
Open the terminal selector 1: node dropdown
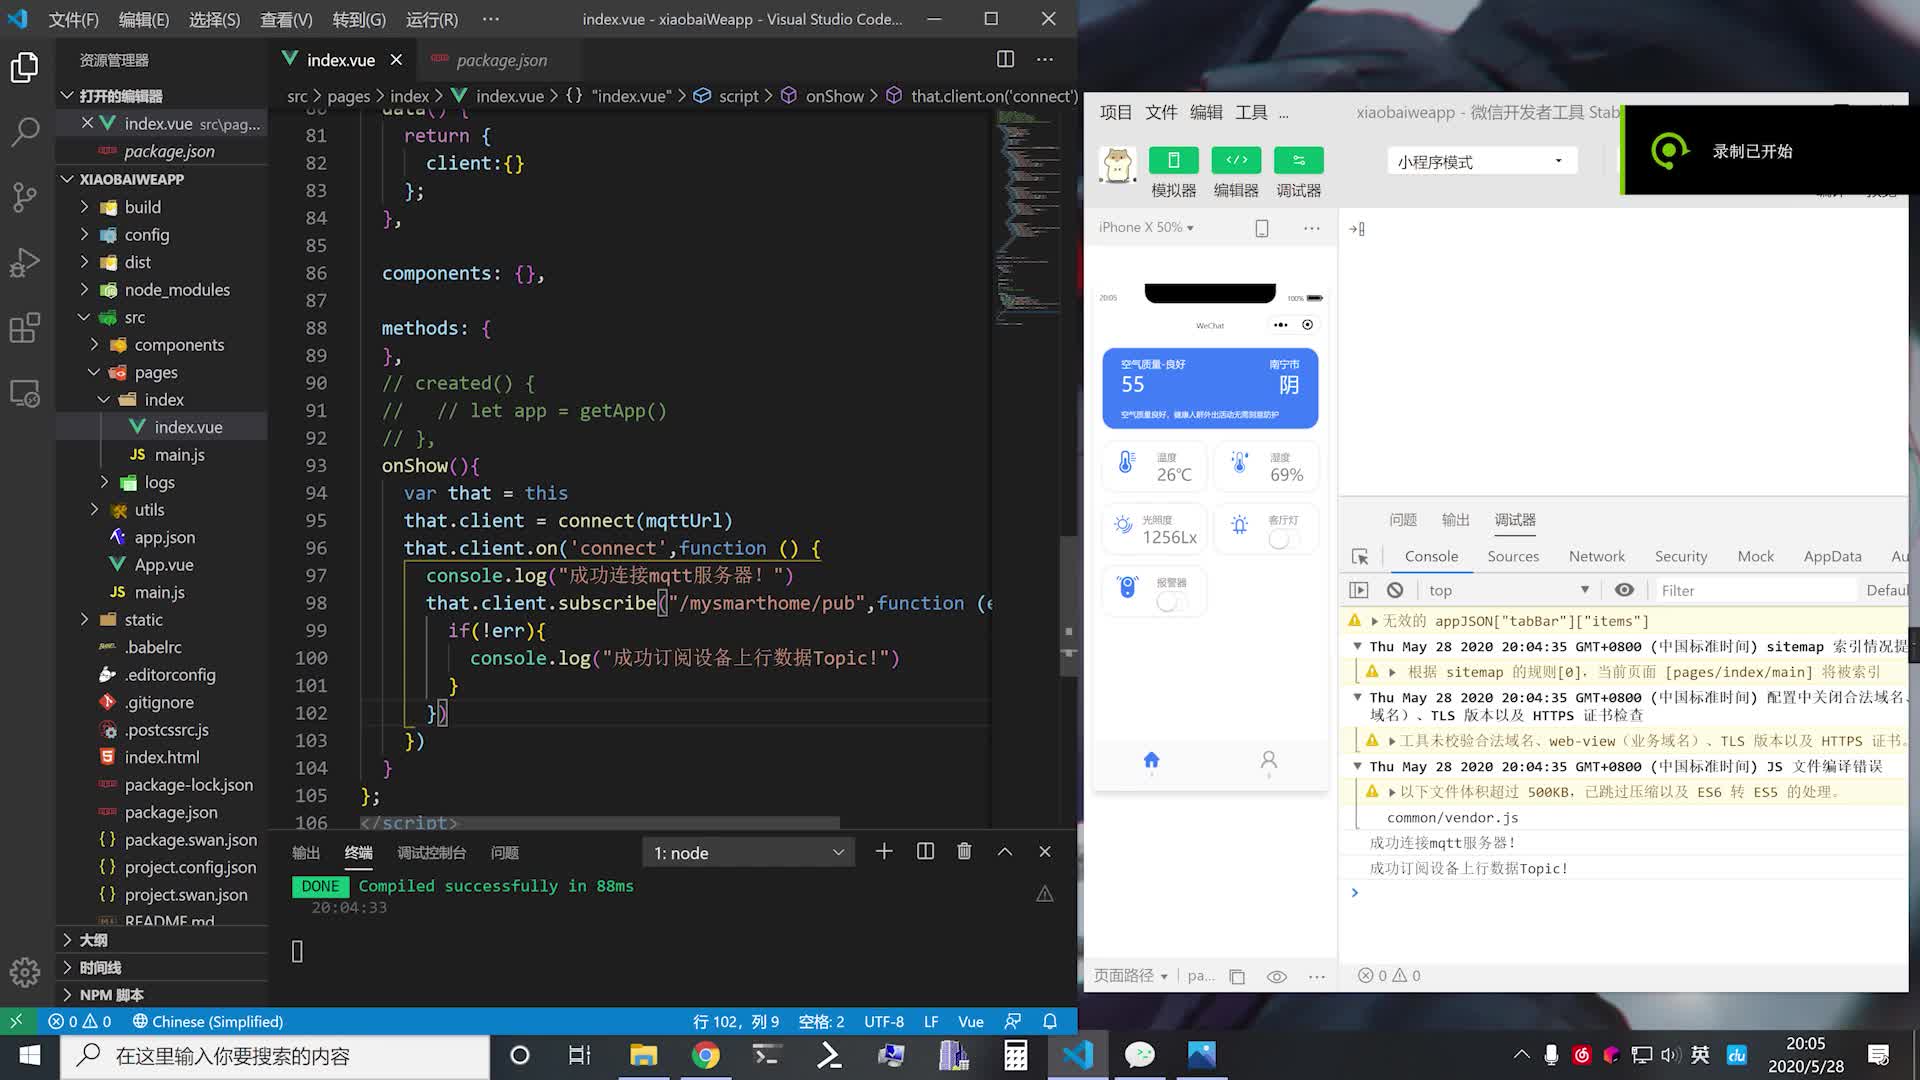[748, 853]
